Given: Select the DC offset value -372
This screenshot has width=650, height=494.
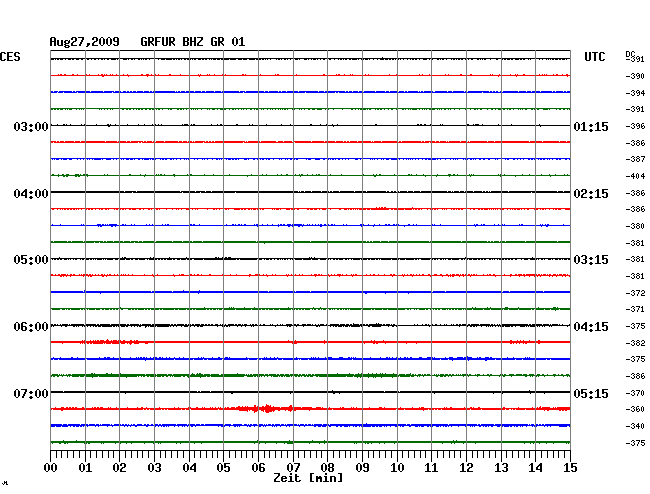Looking at the screenshot, I should click(635, 293).
